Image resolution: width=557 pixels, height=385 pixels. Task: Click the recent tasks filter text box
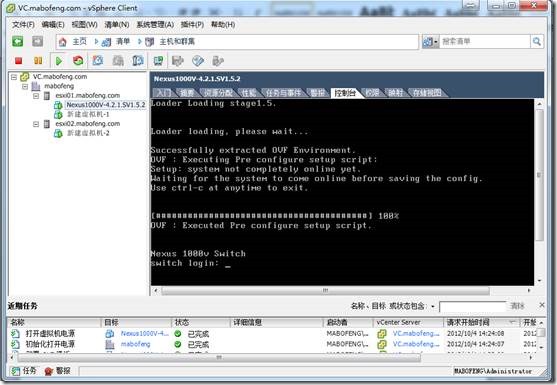coord(472,306)
